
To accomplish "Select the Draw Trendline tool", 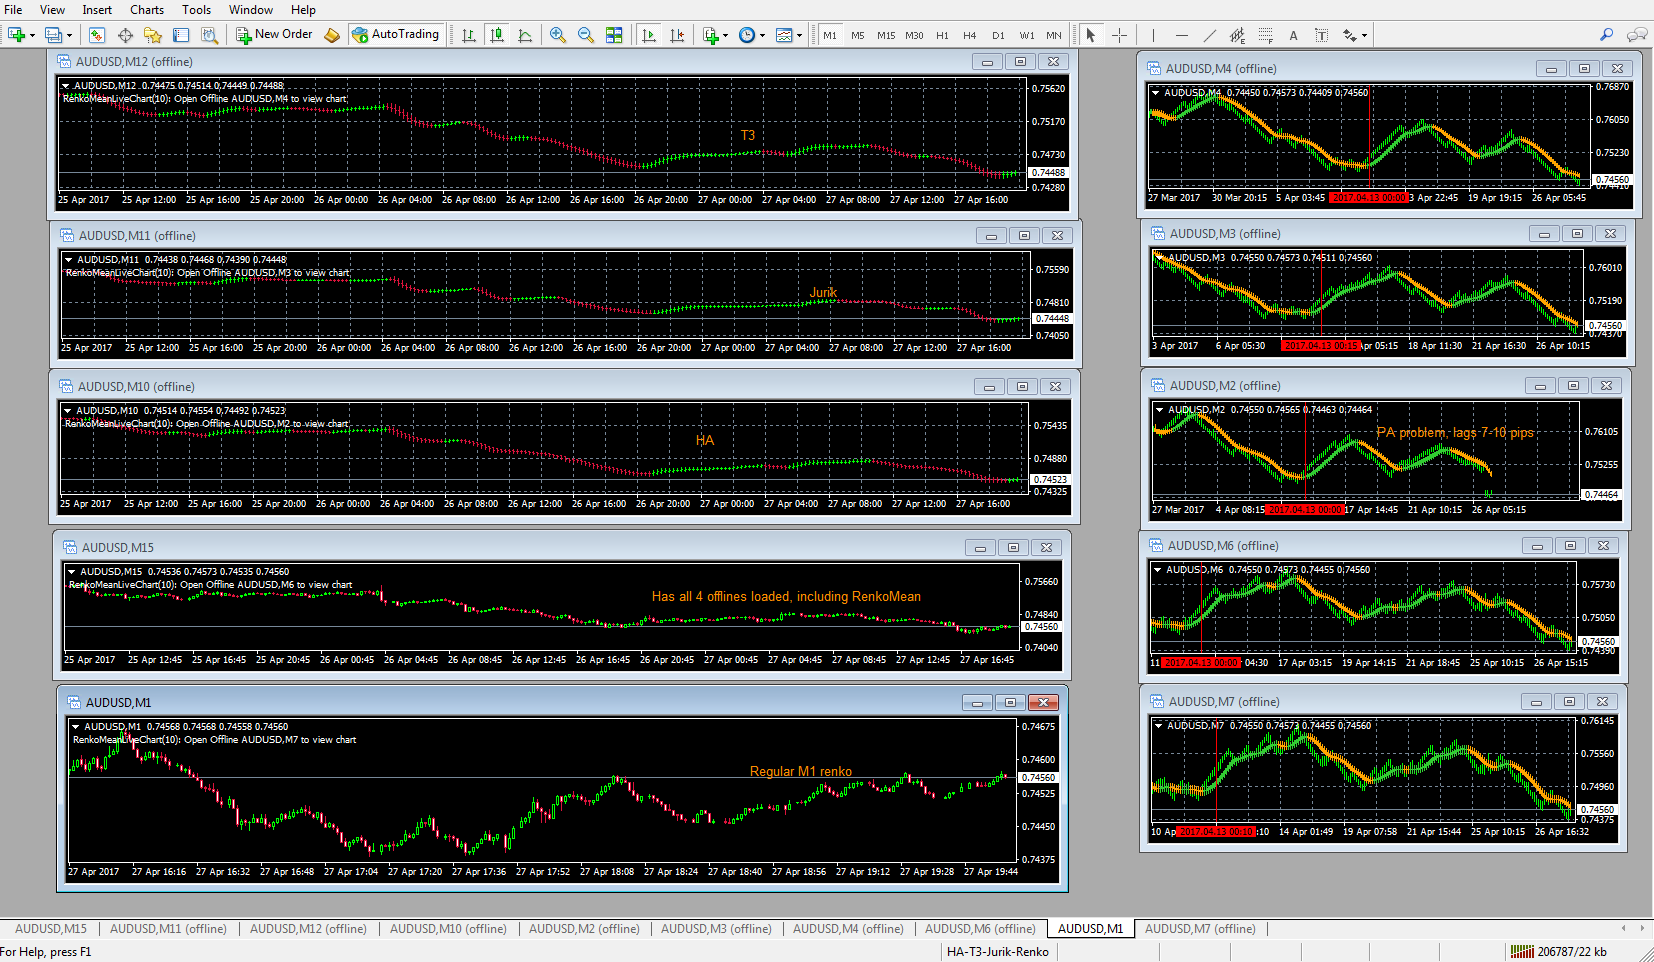I will point(1210,35).
